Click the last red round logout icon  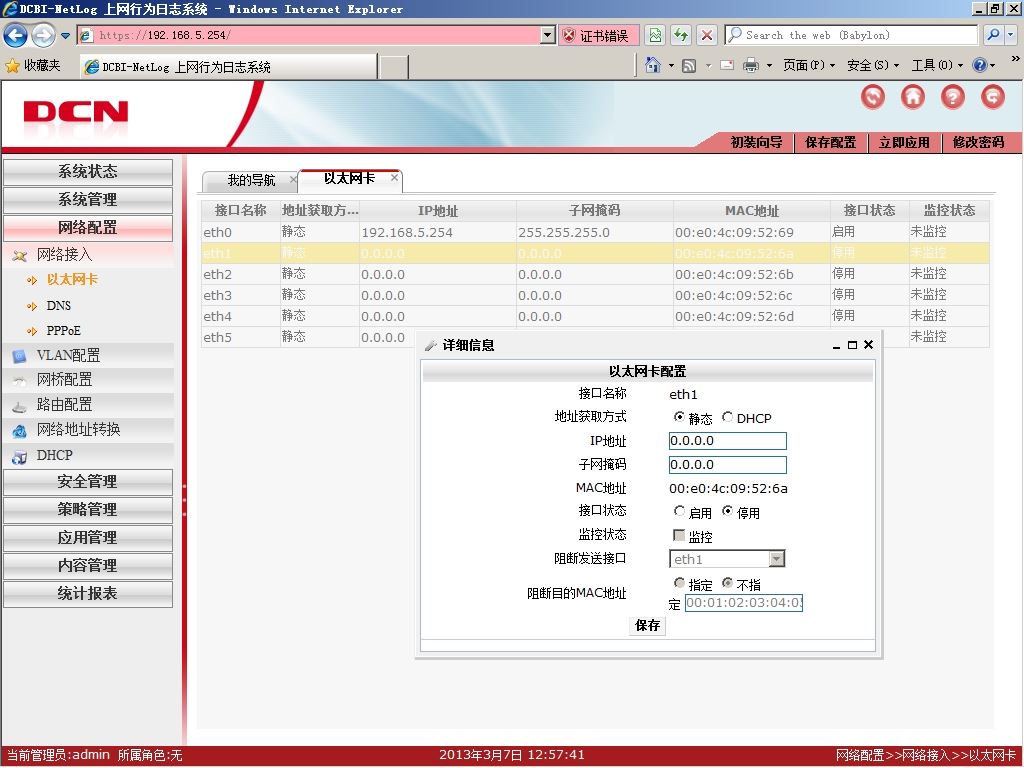[993, 97]
